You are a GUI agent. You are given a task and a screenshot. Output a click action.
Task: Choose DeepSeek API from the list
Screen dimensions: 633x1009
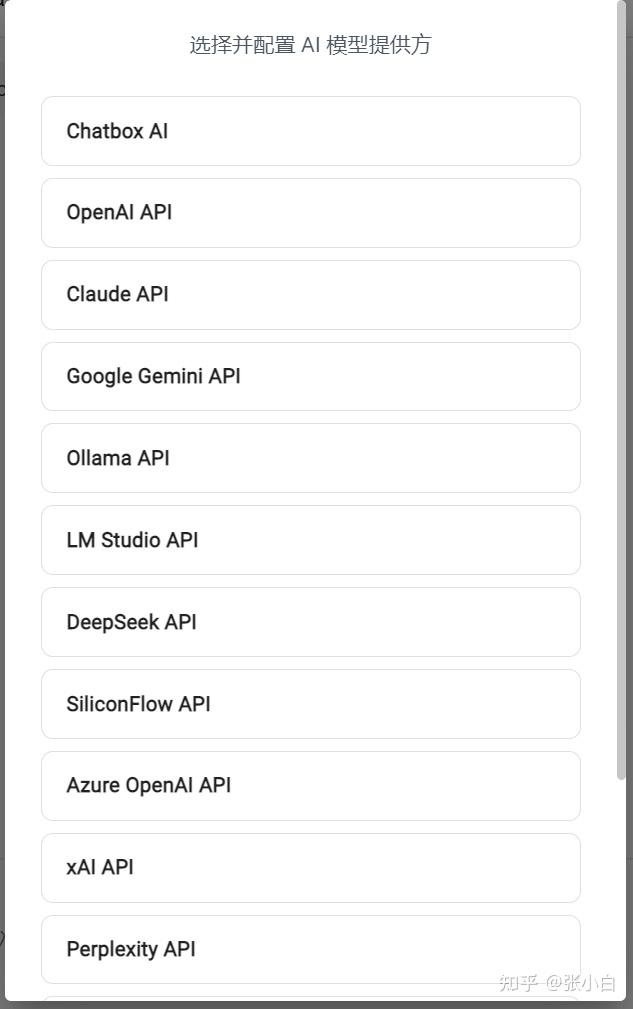pos(311,622)
